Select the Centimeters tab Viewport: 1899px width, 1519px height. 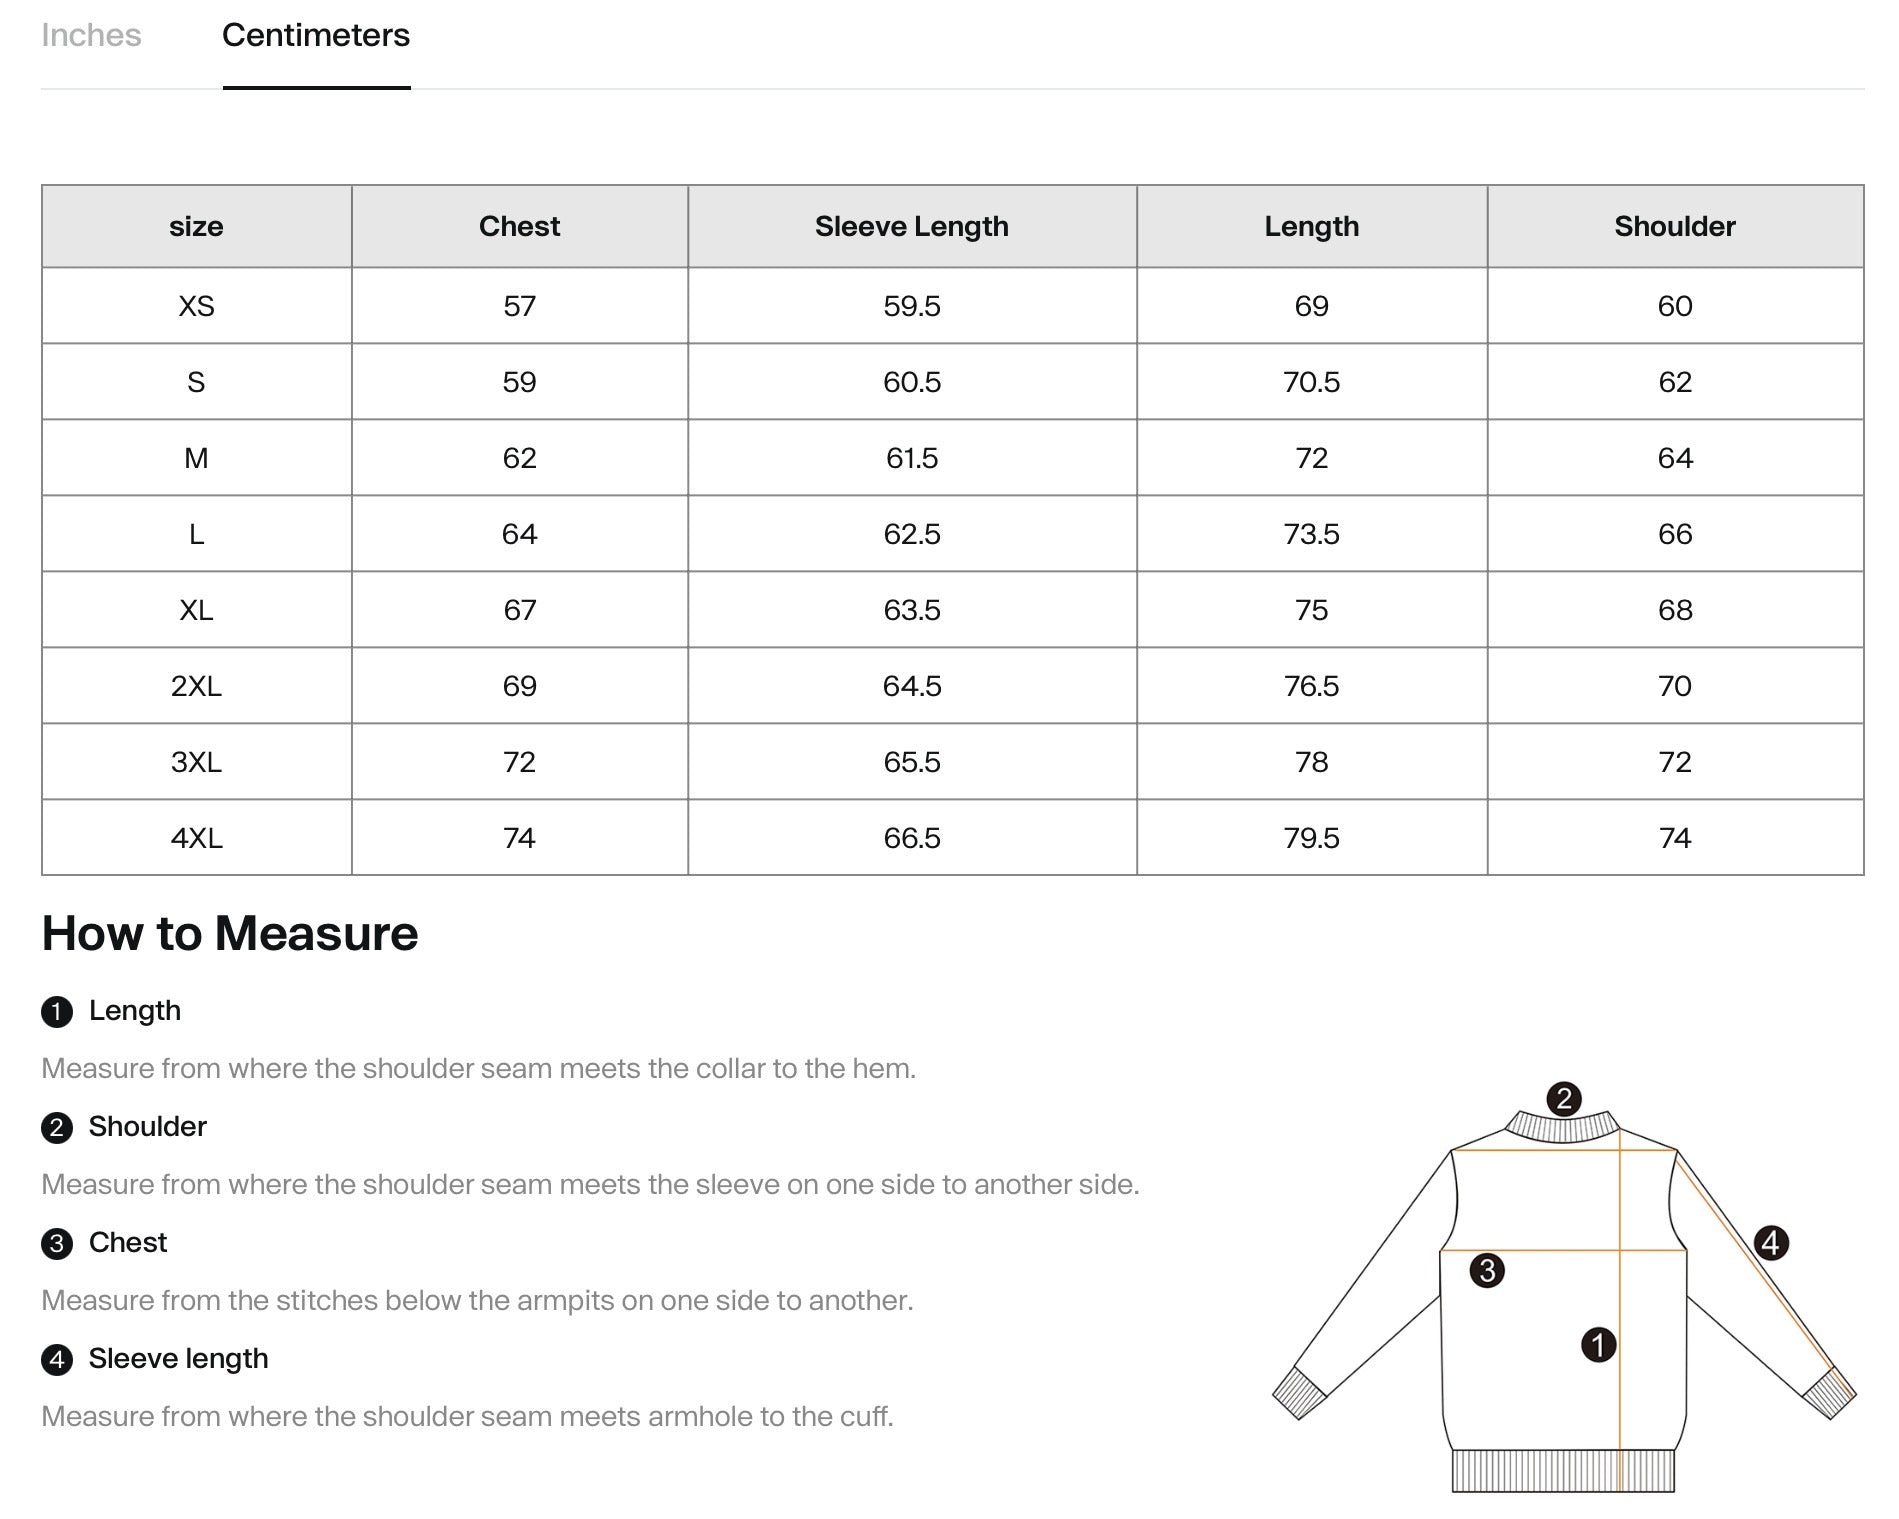coord(316,36)
